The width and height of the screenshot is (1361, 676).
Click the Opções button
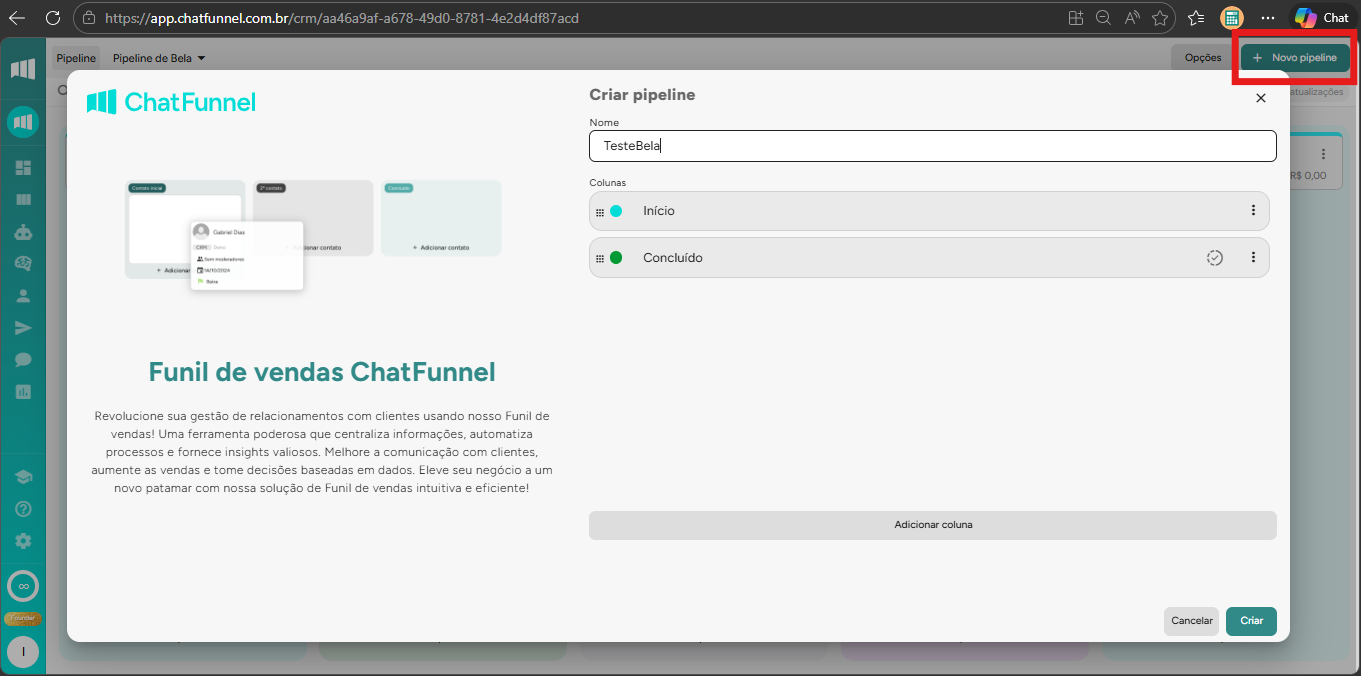1203,58
